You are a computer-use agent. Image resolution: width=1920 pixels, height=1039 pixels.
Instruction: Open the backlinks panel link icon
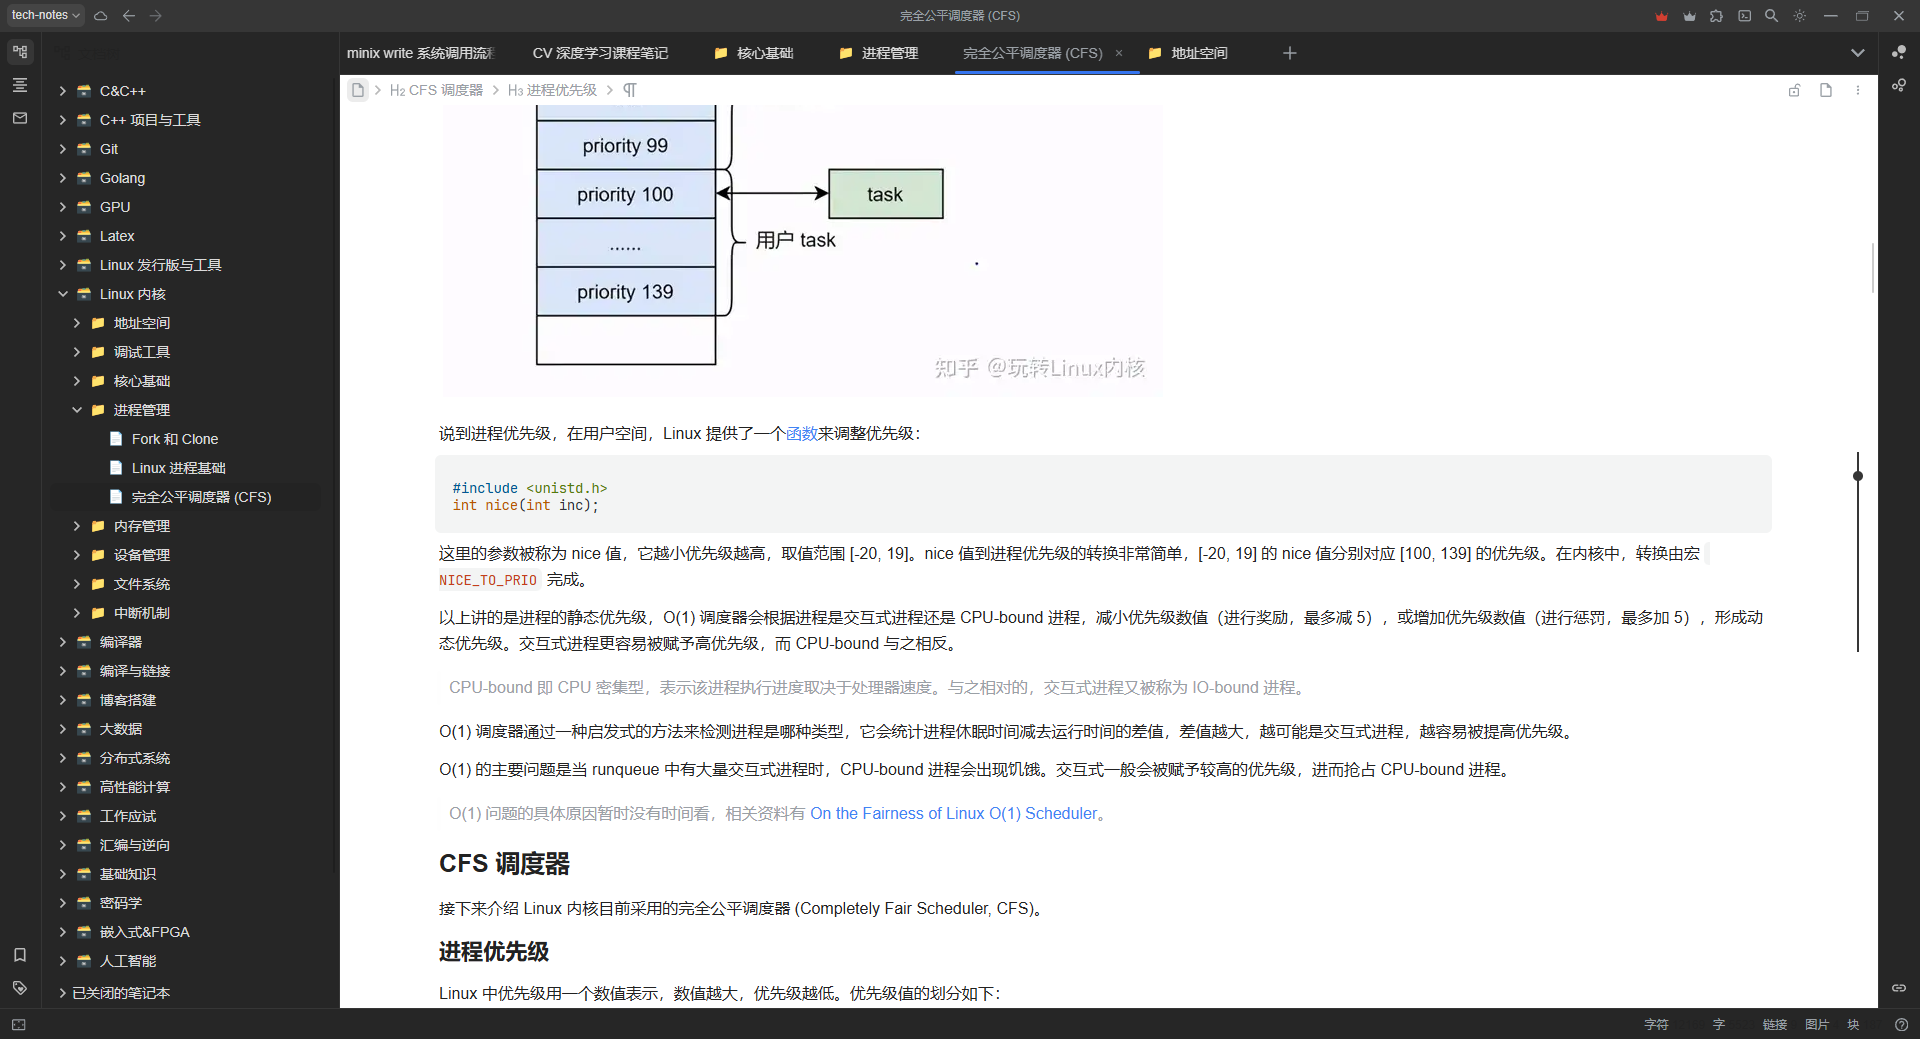tap(1899, 988)
